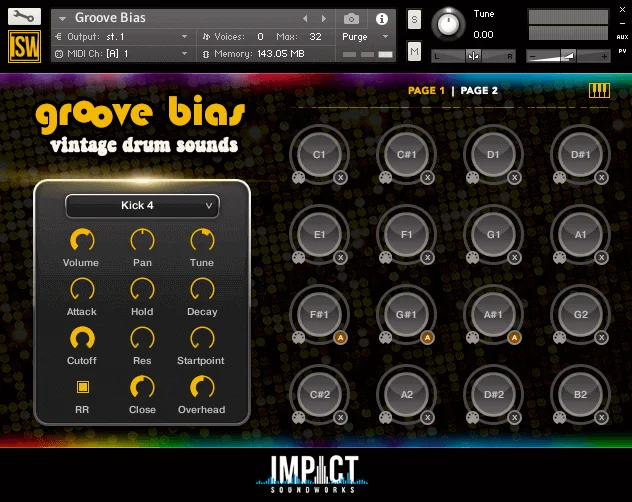
Task: Open the wrench instrument edit mode icon
Action: (24, 17)
